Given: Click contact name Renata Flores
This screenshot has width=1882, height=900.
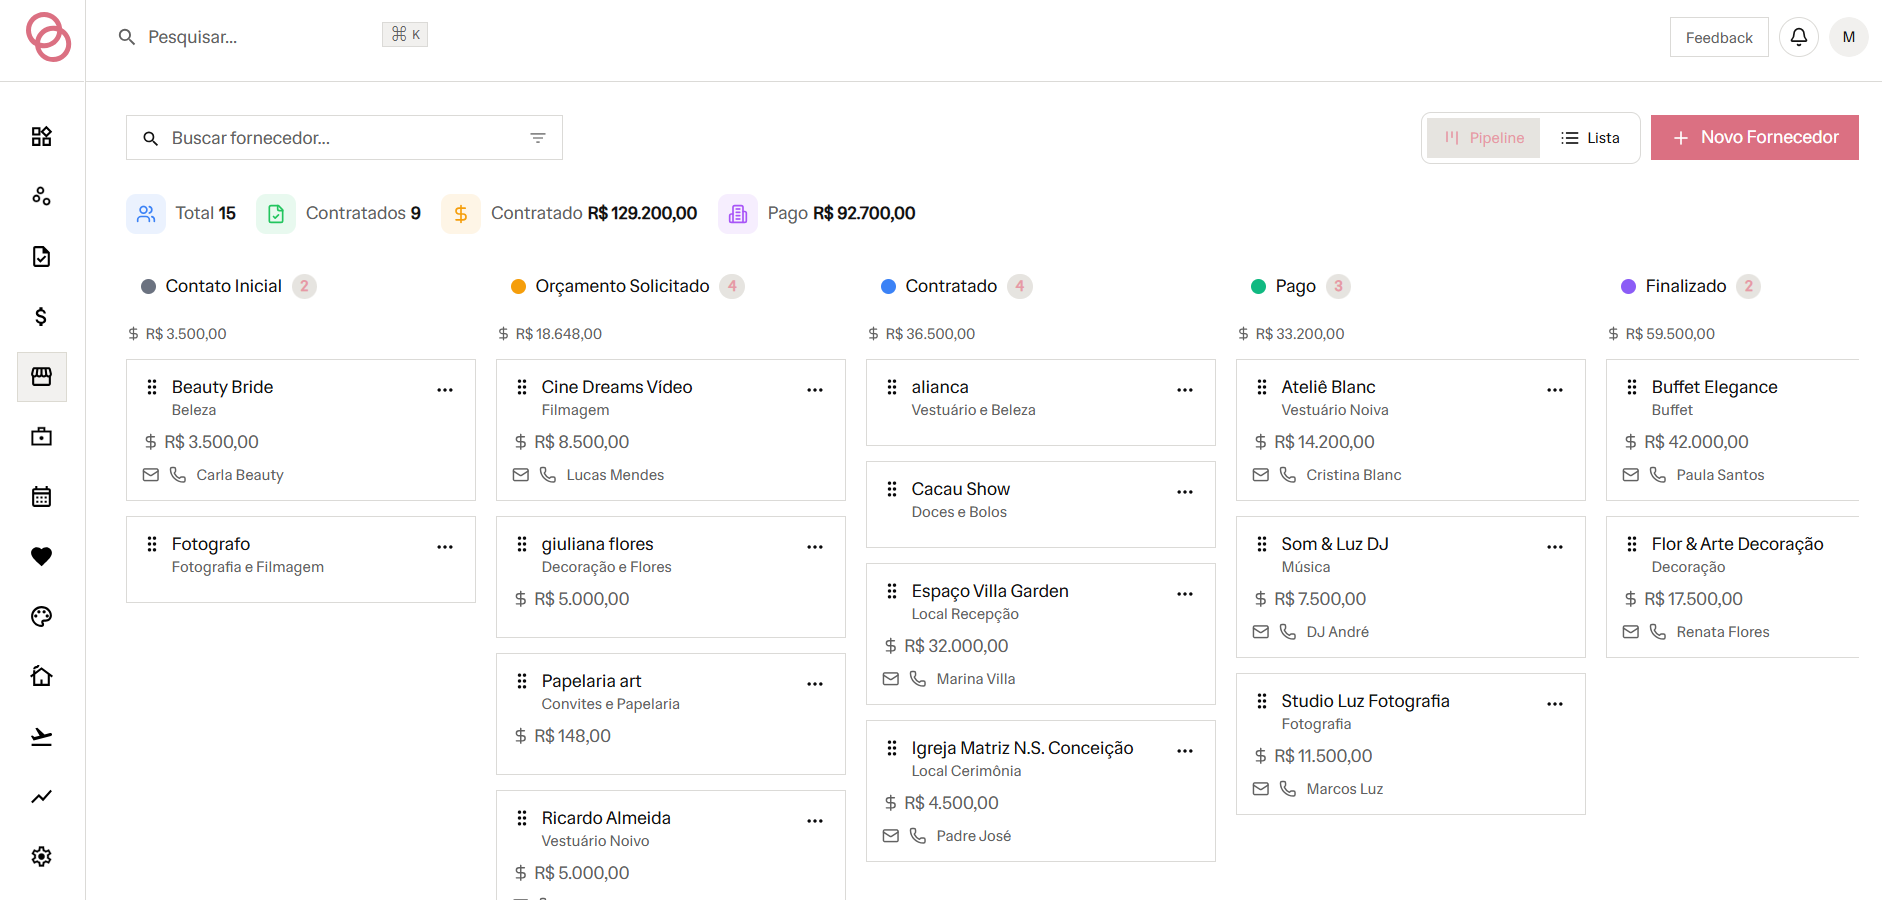Looking at the screenshot, I should (1723, 632).
